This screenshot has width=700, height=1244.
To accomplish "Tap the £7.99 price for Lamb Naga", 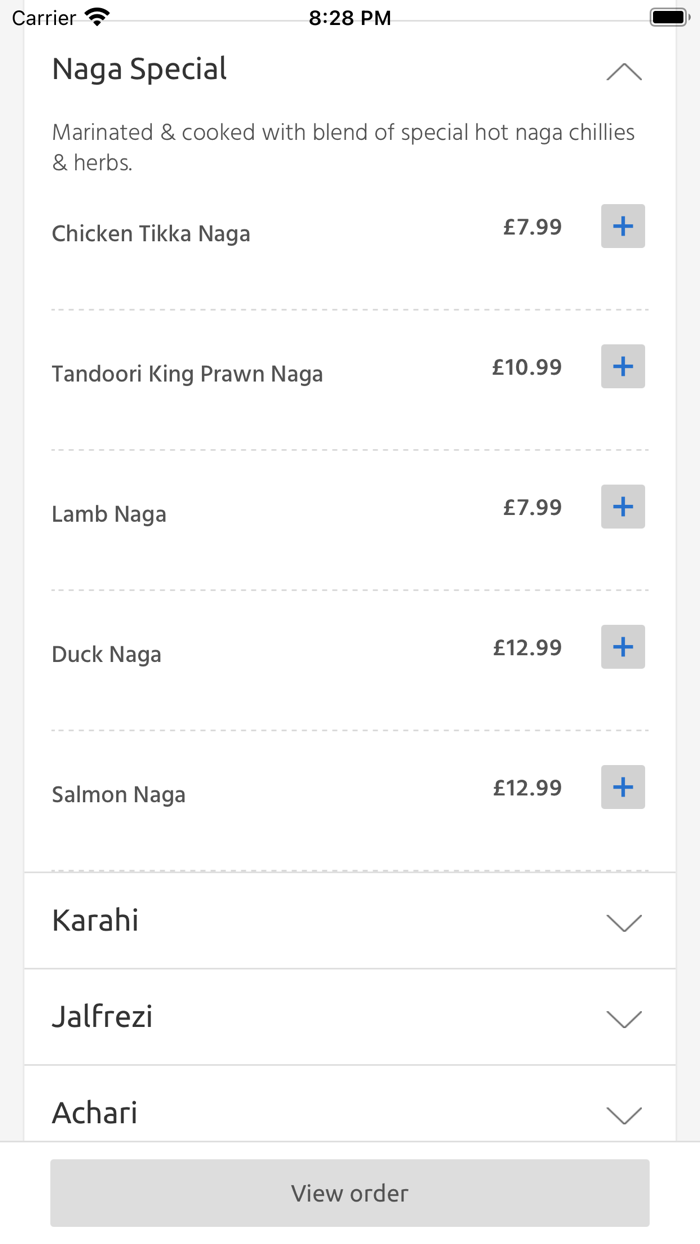I will pyautogui.click(x=532, y=507).
